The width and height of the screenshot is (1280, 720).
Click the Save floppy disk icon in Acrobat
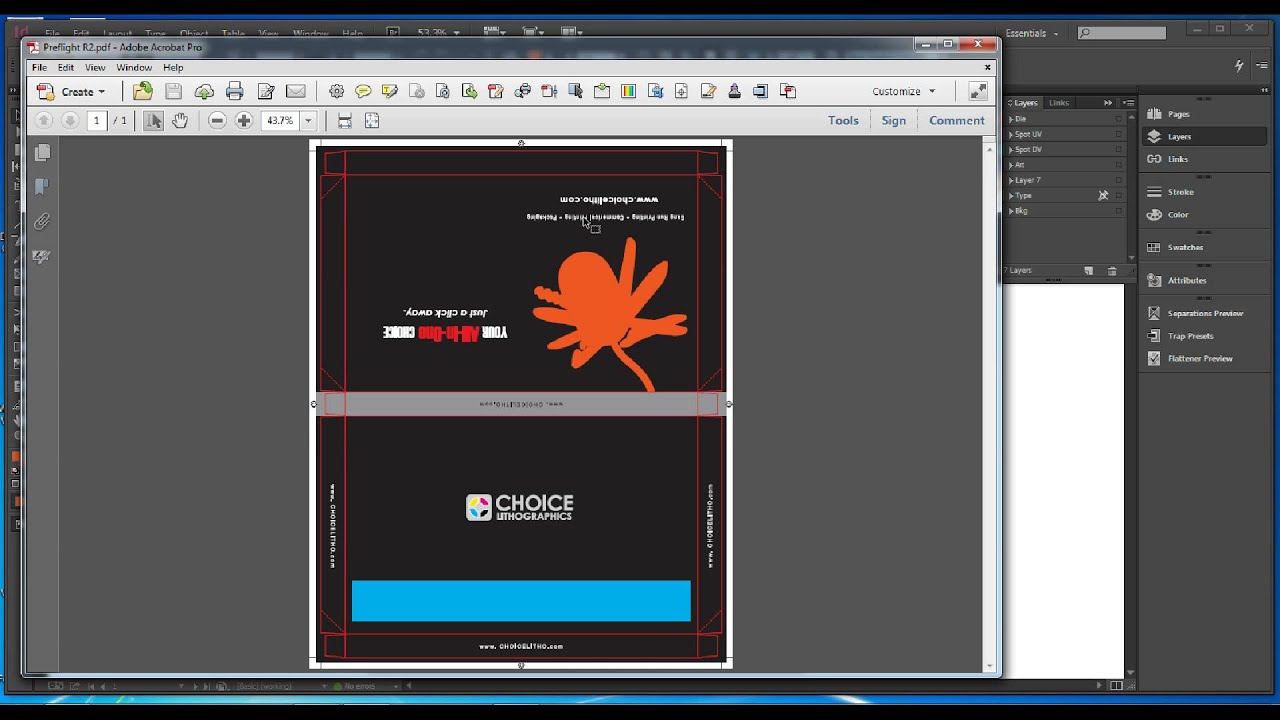coord(173,91)
